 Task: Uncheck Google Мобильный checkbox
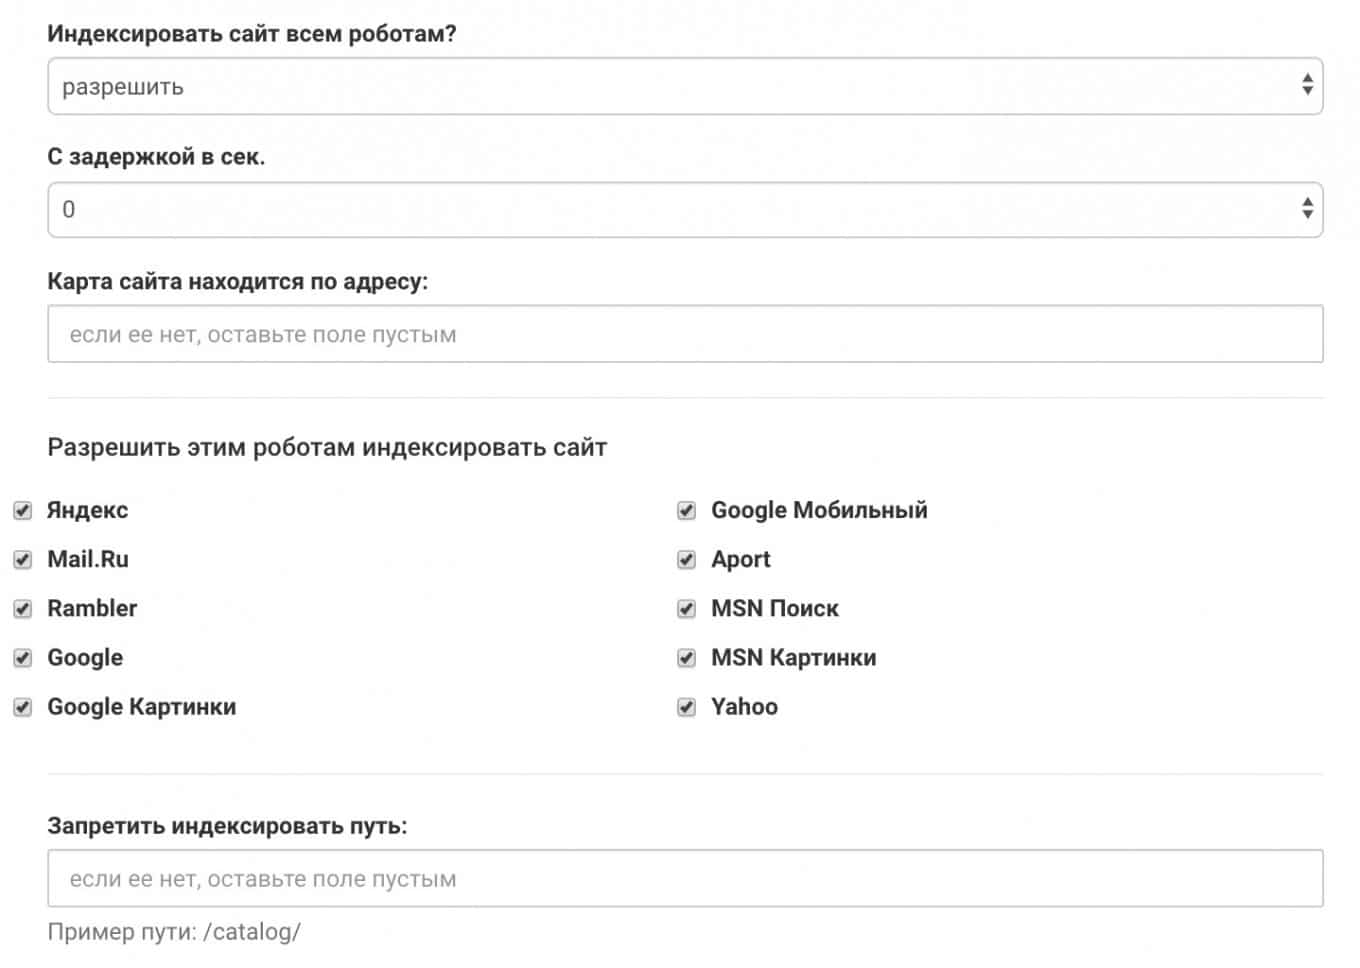point(686,511)
